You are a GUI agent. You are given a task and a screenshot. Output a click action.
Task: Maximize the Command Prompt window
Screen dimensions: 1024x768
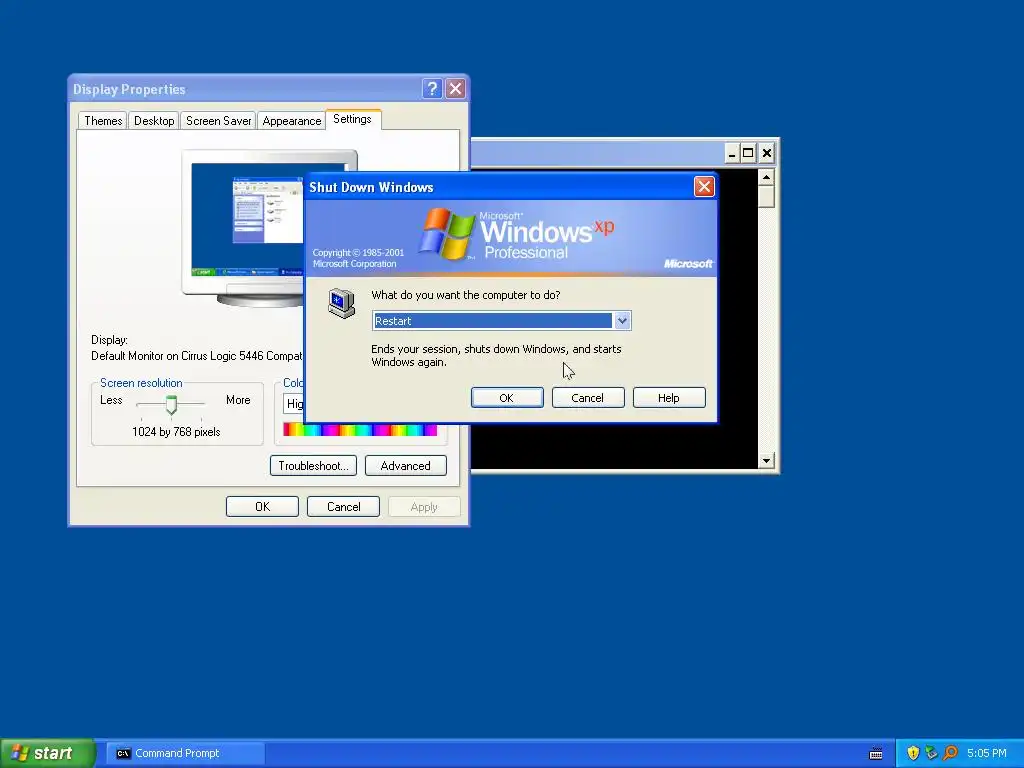748,153
